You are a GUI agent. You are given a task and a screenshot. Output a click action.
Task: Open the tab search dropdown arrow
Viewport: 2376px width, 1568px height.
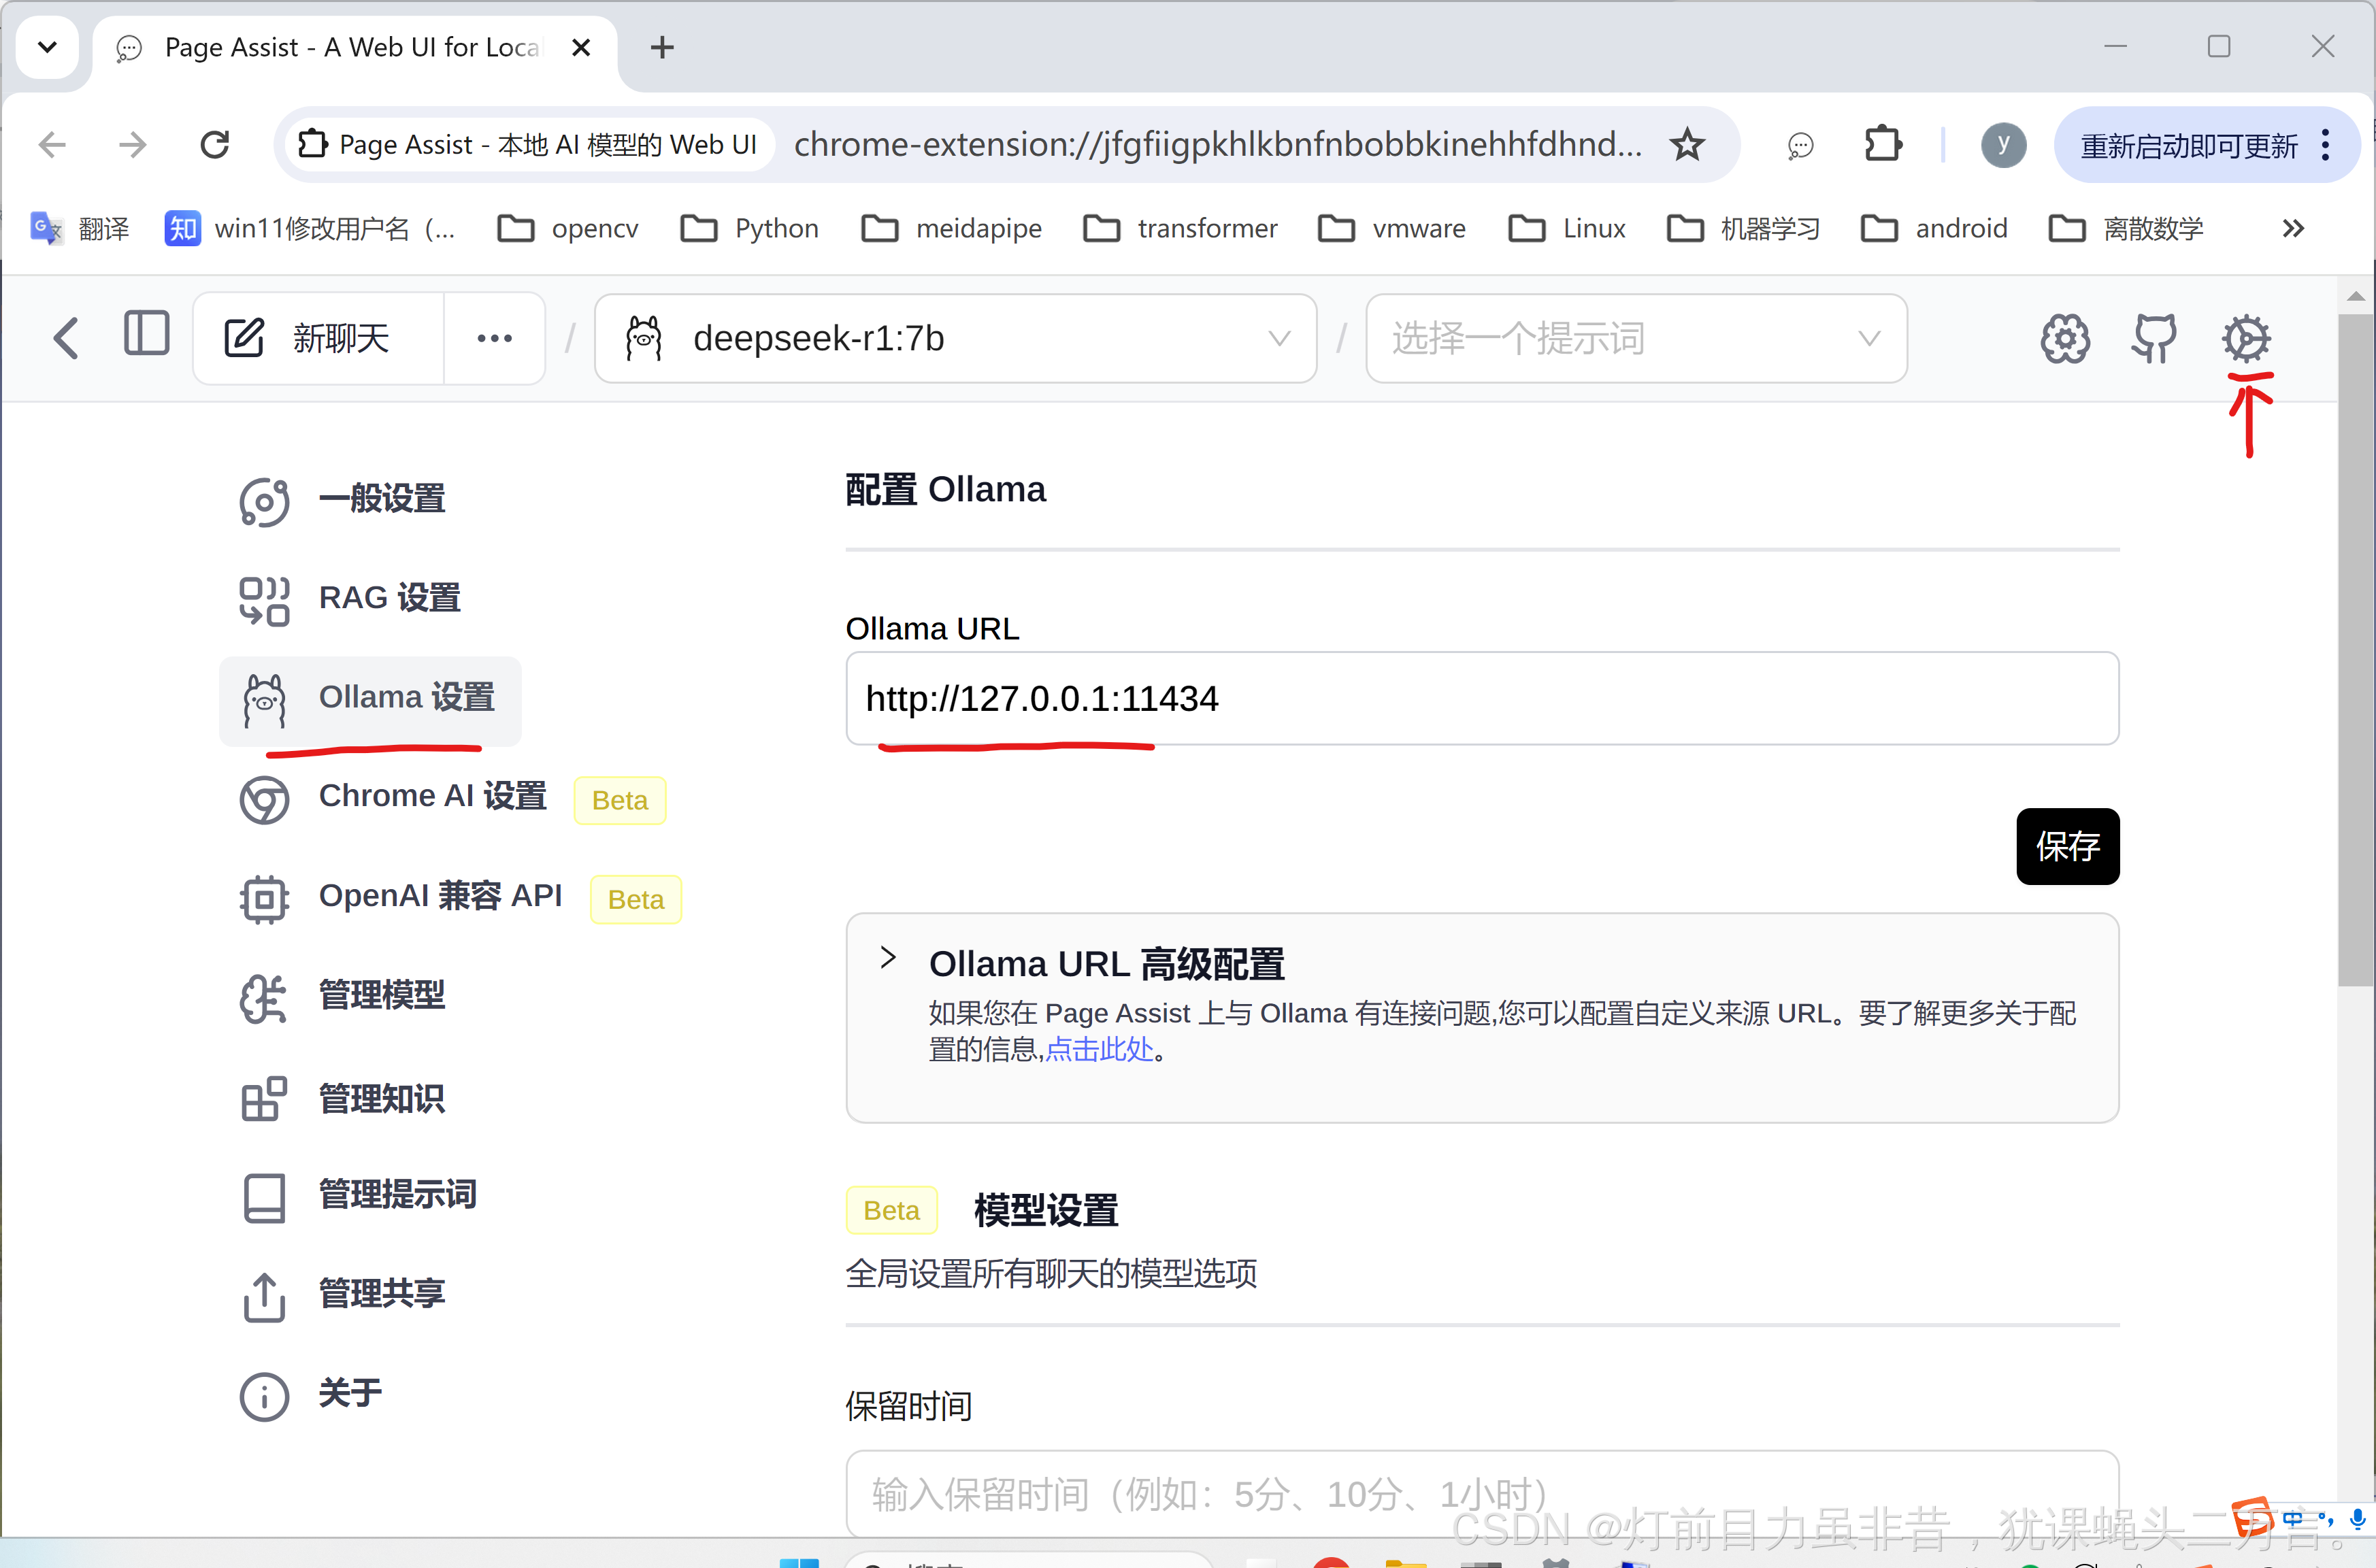click(x=47, y=46)
